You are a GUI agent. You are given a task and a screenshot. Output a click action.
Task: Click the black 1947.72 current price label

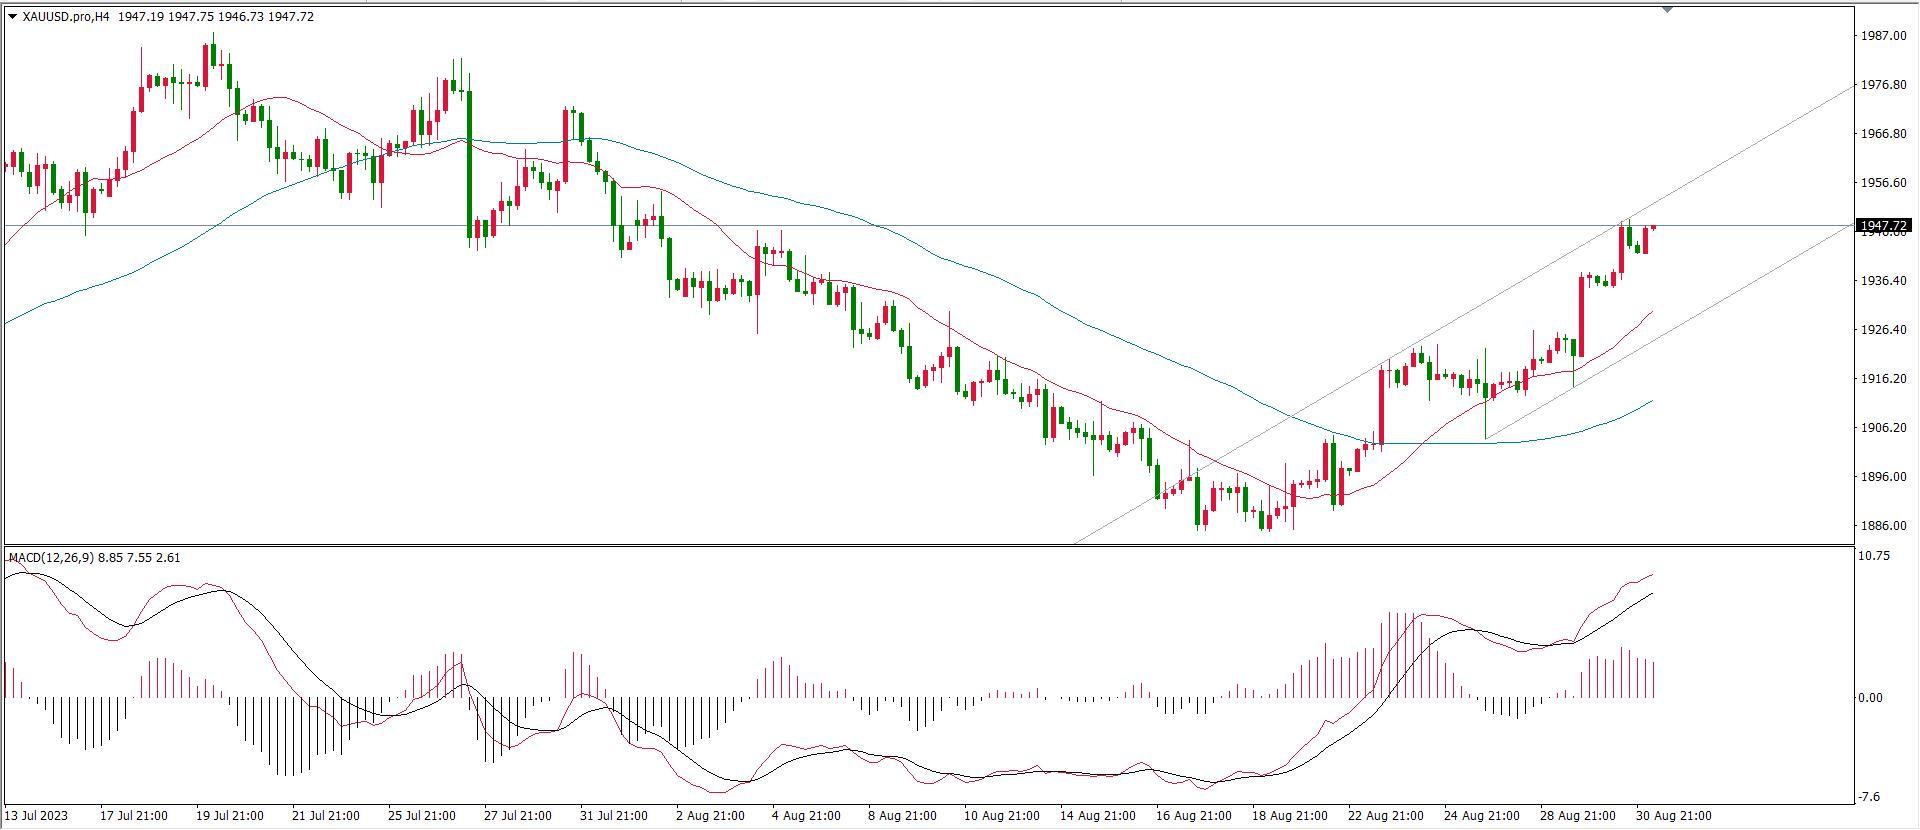pyautogui.click(x=1883, y=226)
